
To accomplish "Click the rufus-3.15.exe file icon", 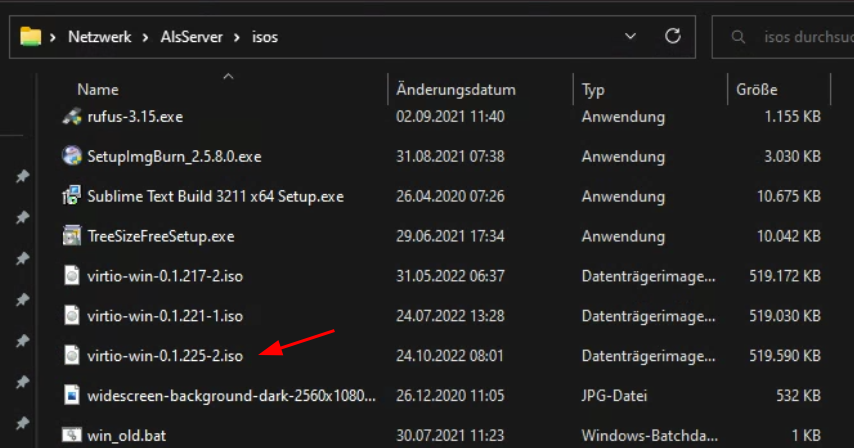I will 71,116.
